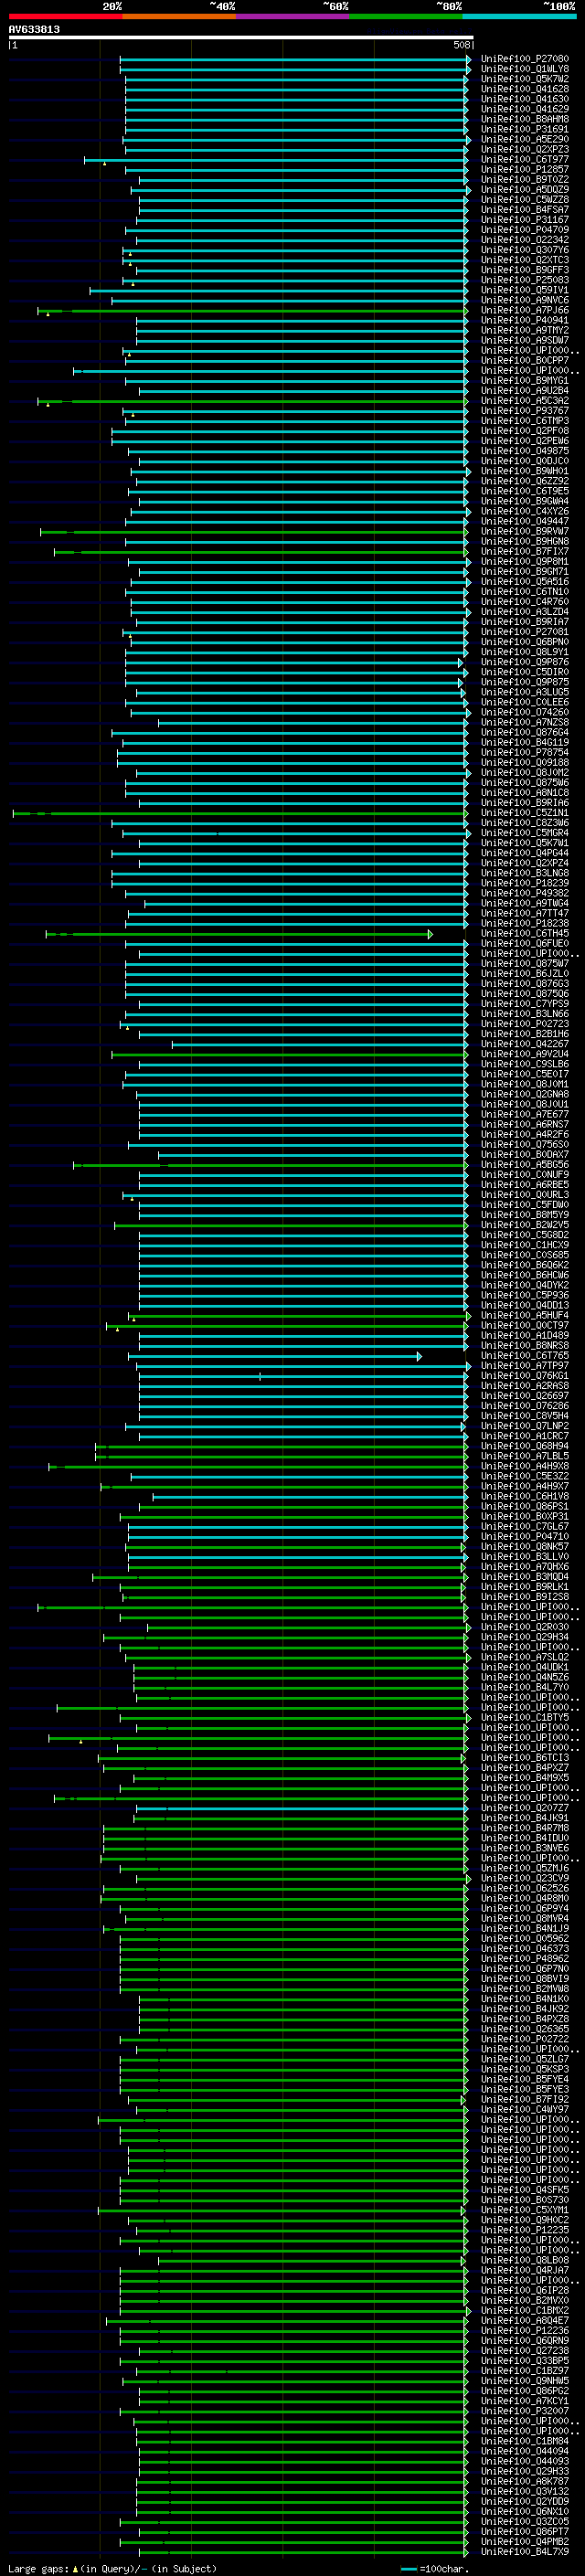Select hit label UniRef100_P40941

[524, 321]
